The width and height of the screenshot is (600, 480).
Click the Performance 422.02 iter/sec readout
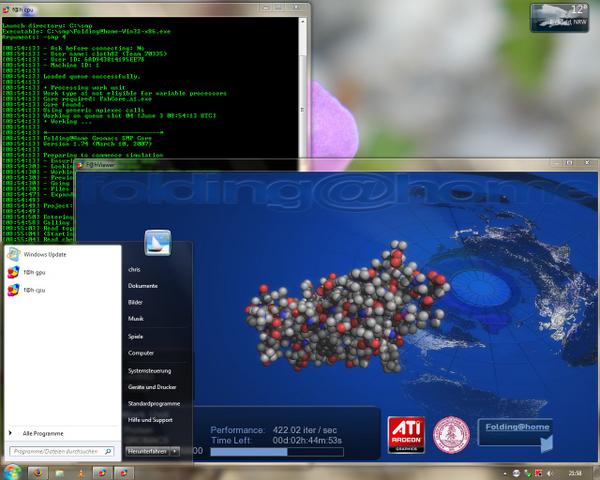click(274, 430)
